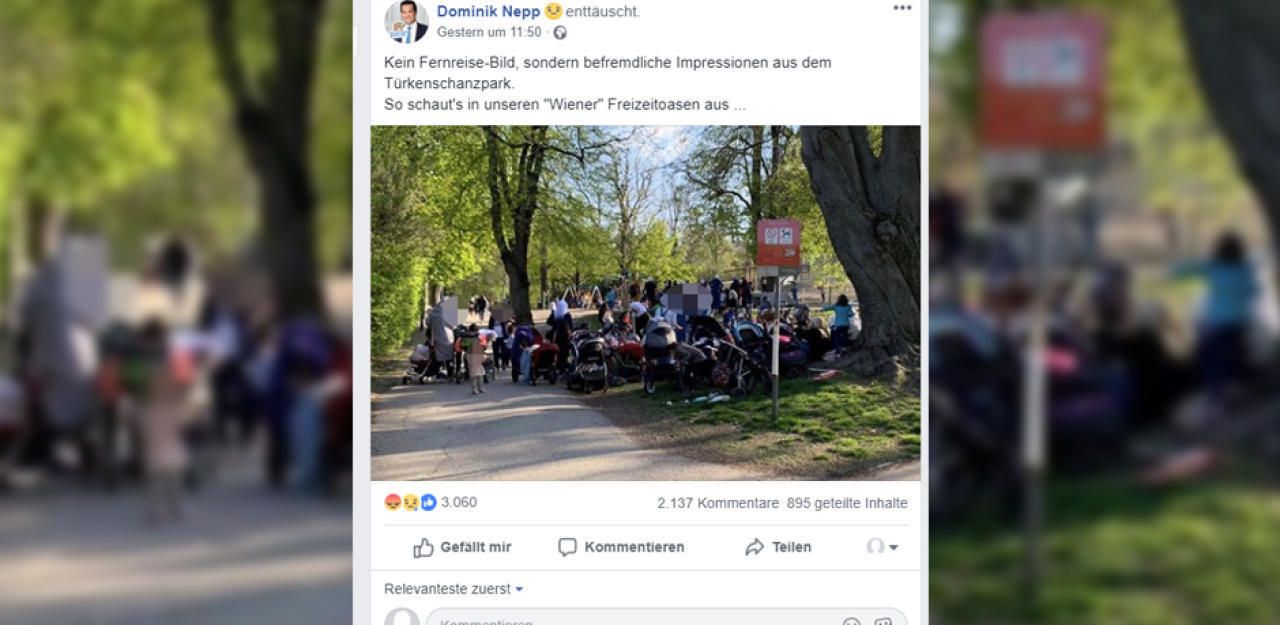Click Dominik Nepp's profile picture
The height and width of the screenshot is (625, 1280).
[406, 21]
